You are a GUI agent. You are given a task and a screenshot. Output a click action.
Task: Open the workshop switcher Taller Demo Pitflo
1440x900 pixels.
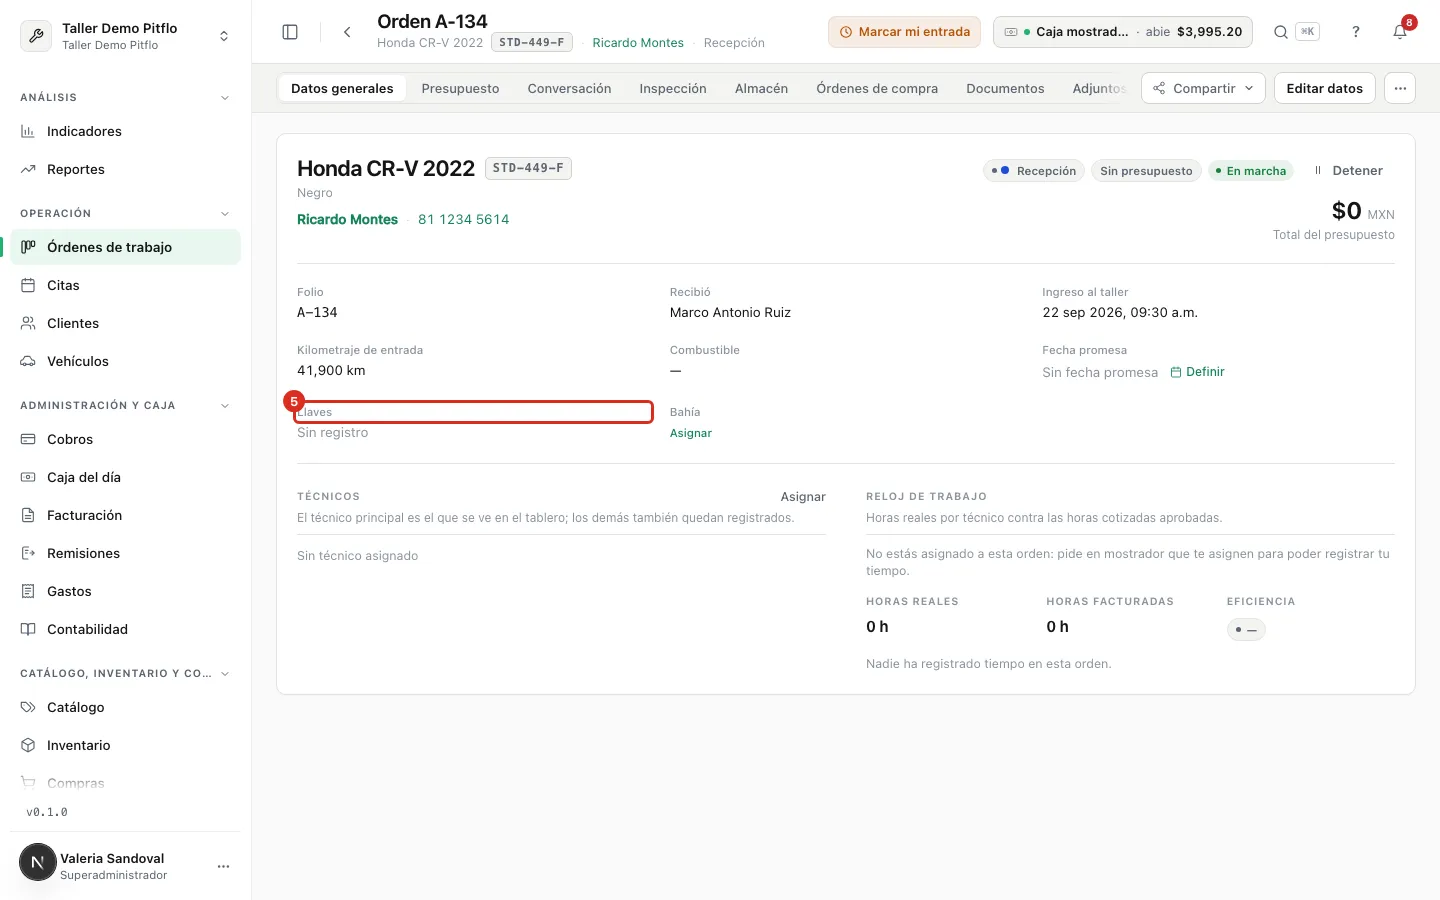[x=125, y=36]
